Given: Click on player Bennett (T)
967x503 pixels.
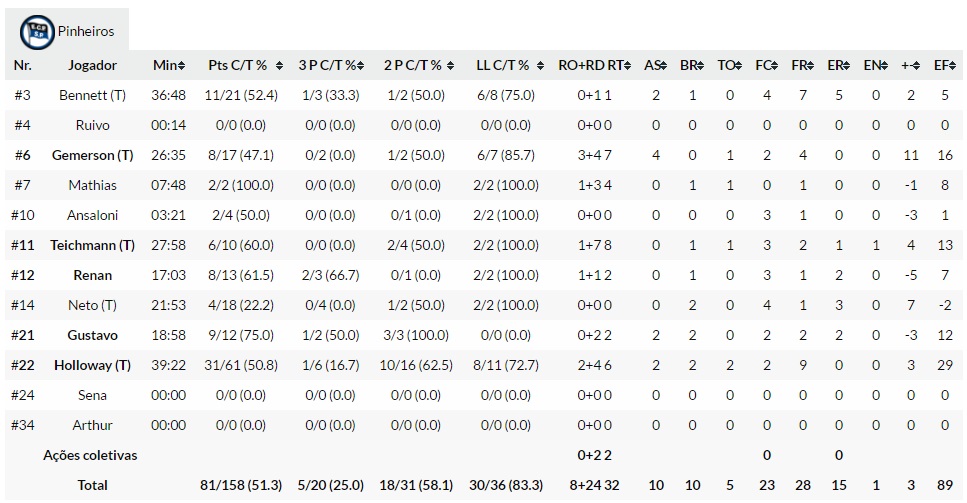Looking at the screenshot, I should (x=93, y=95).
